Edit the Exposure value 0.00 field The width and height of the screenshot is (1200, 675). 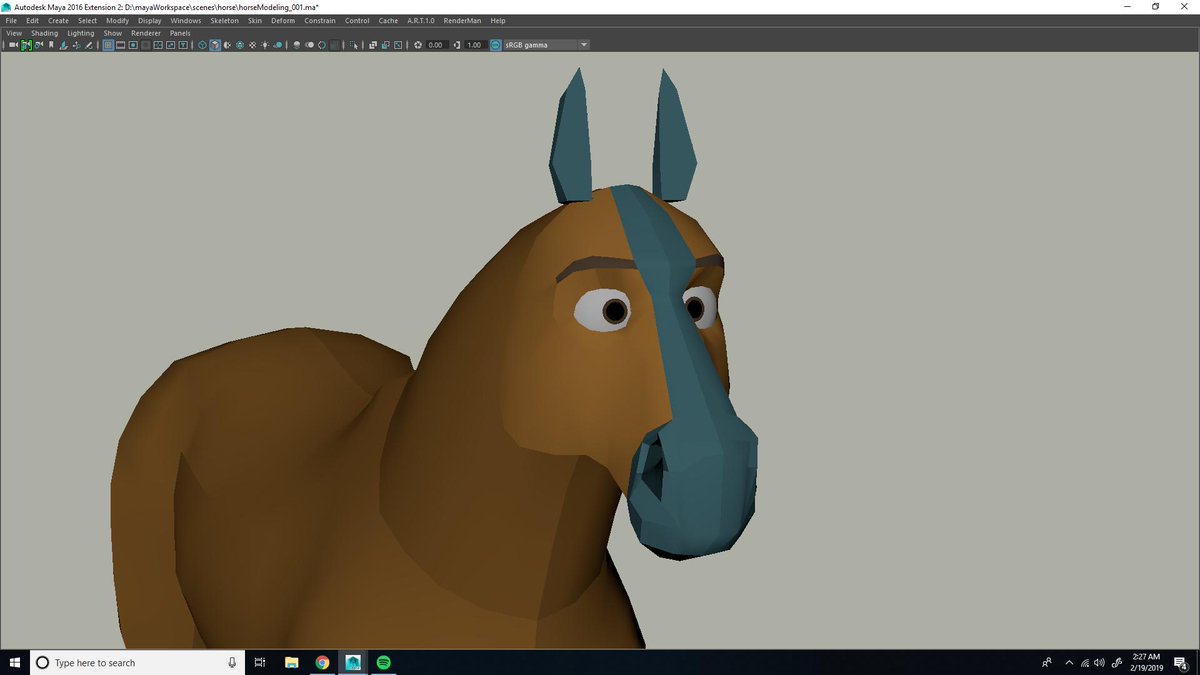point(437,45)
